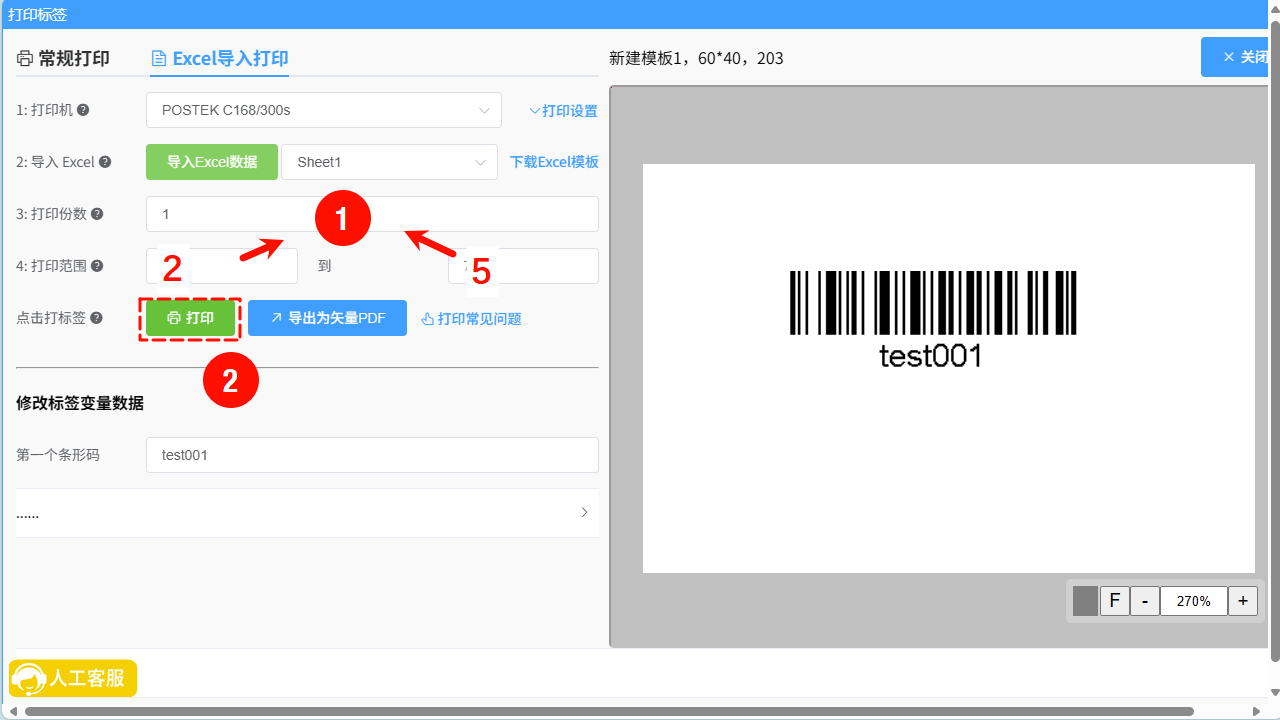This screenshot has width=1280, height=720.
Task: Open the Sheet1 worksheet dropdown
Action: (x=389, y=162)
